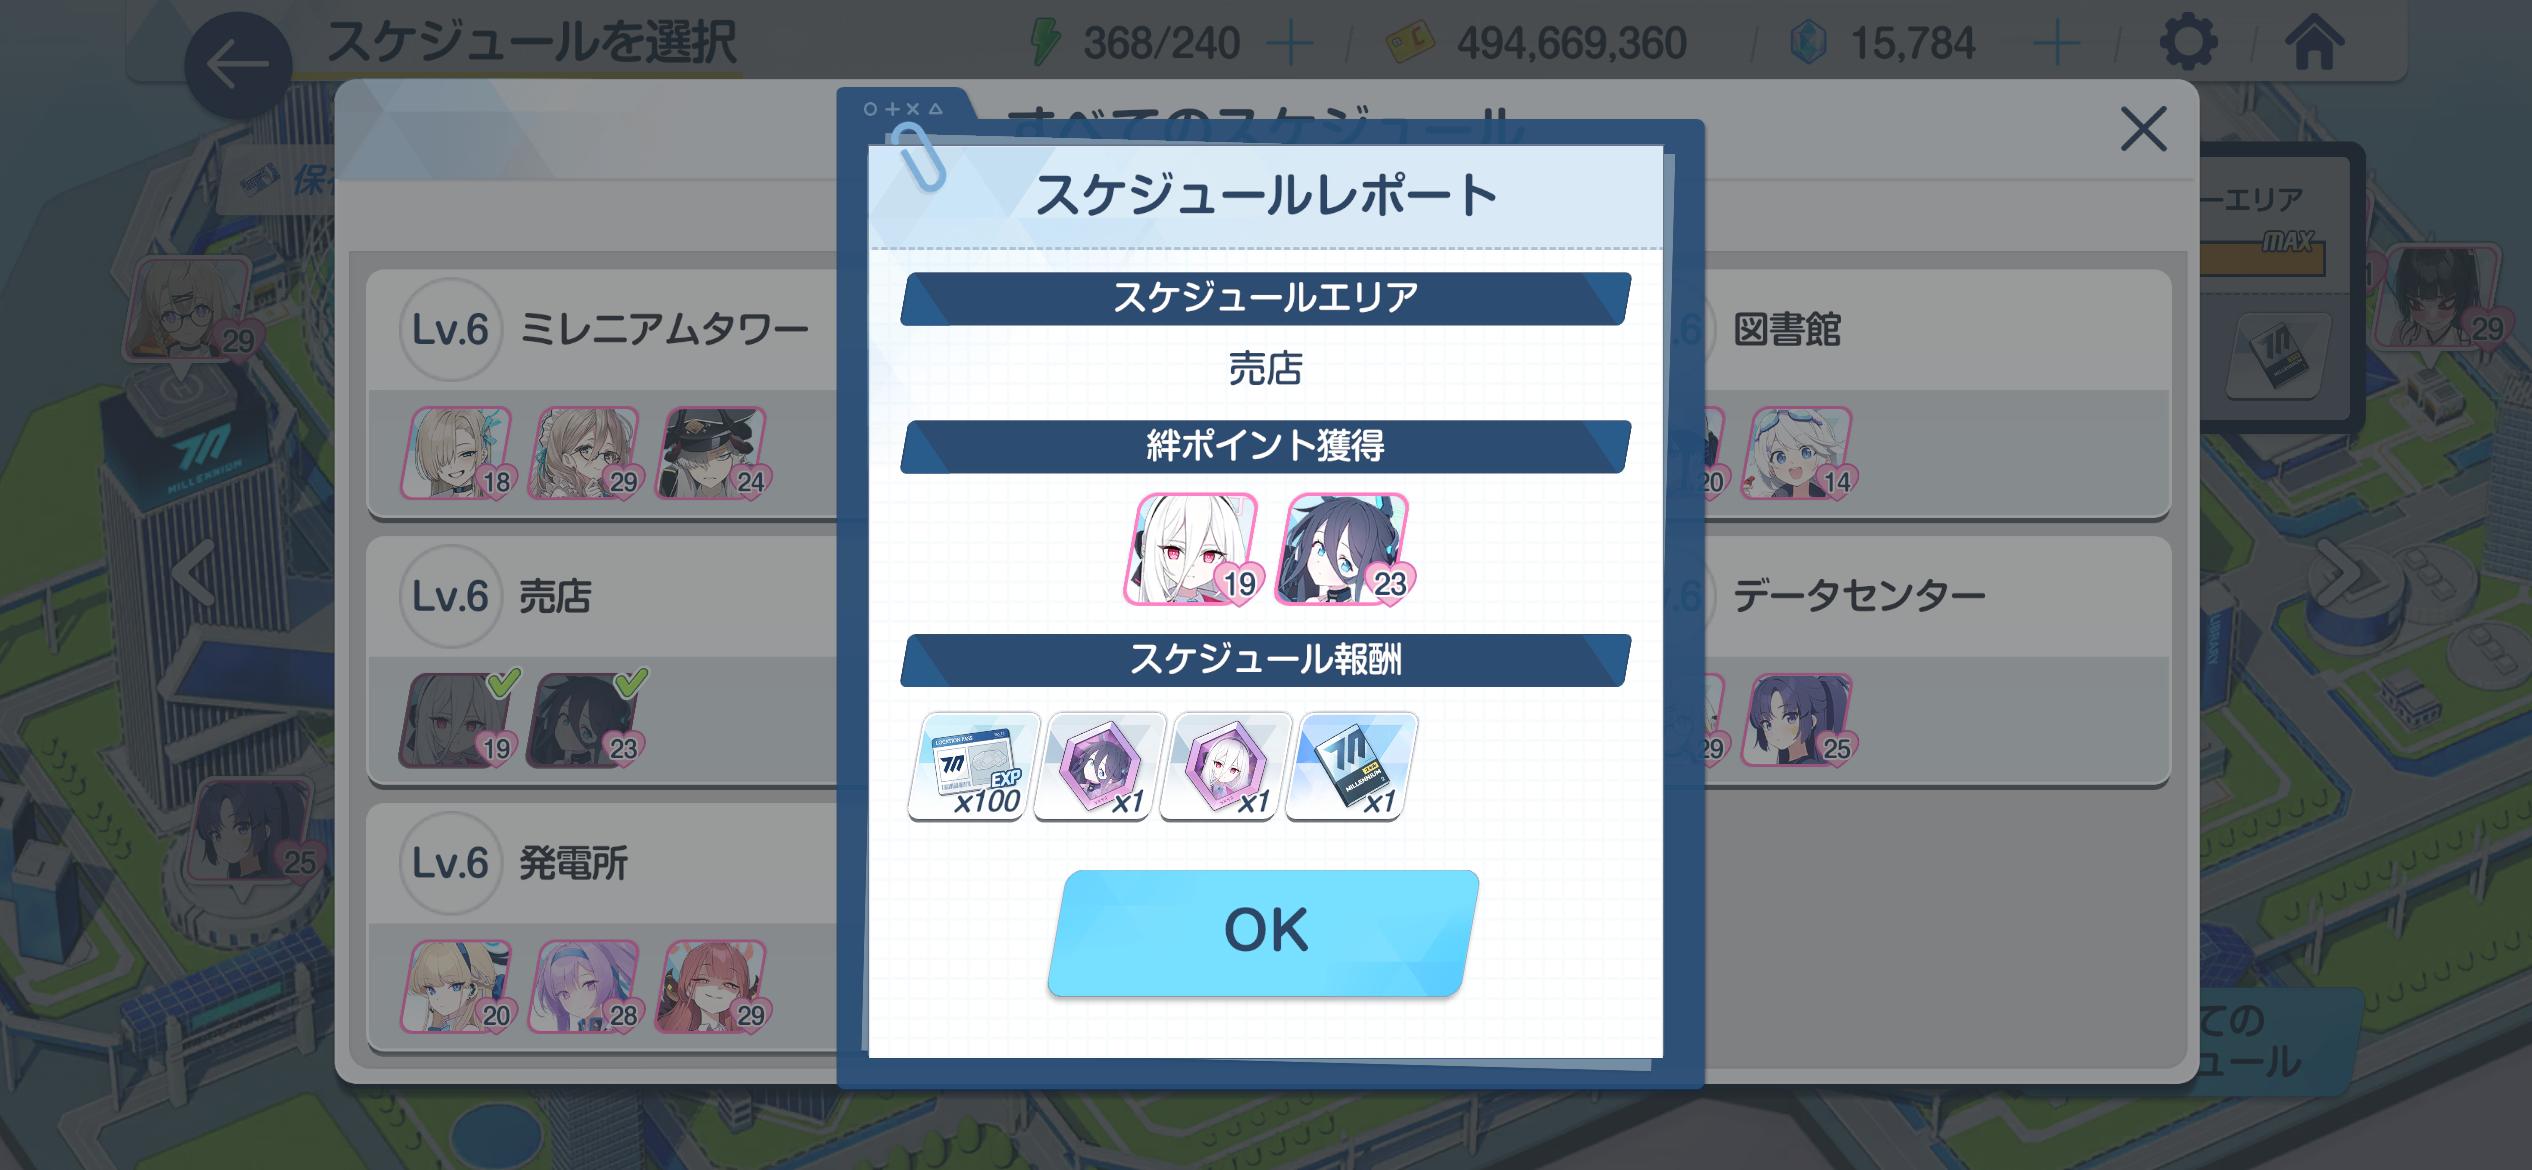Viewport: 2532px width, 1170px height.
Task: Choose the 図書館 schedule entry
Action: coord(1936,394)
